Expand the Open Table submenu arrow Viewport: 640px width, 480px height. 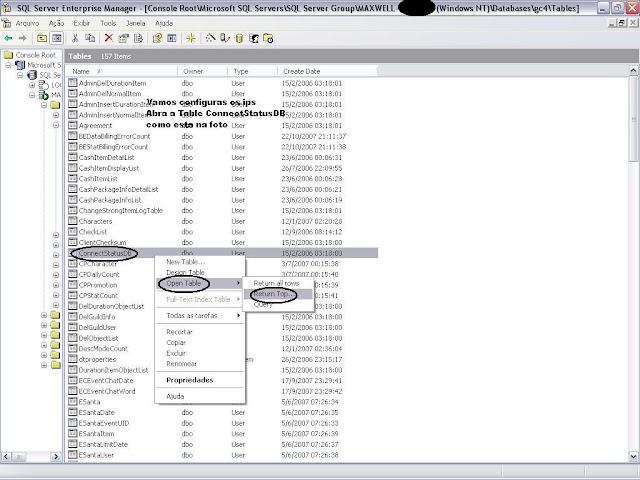pyautogui.click(x=238, y=283)
